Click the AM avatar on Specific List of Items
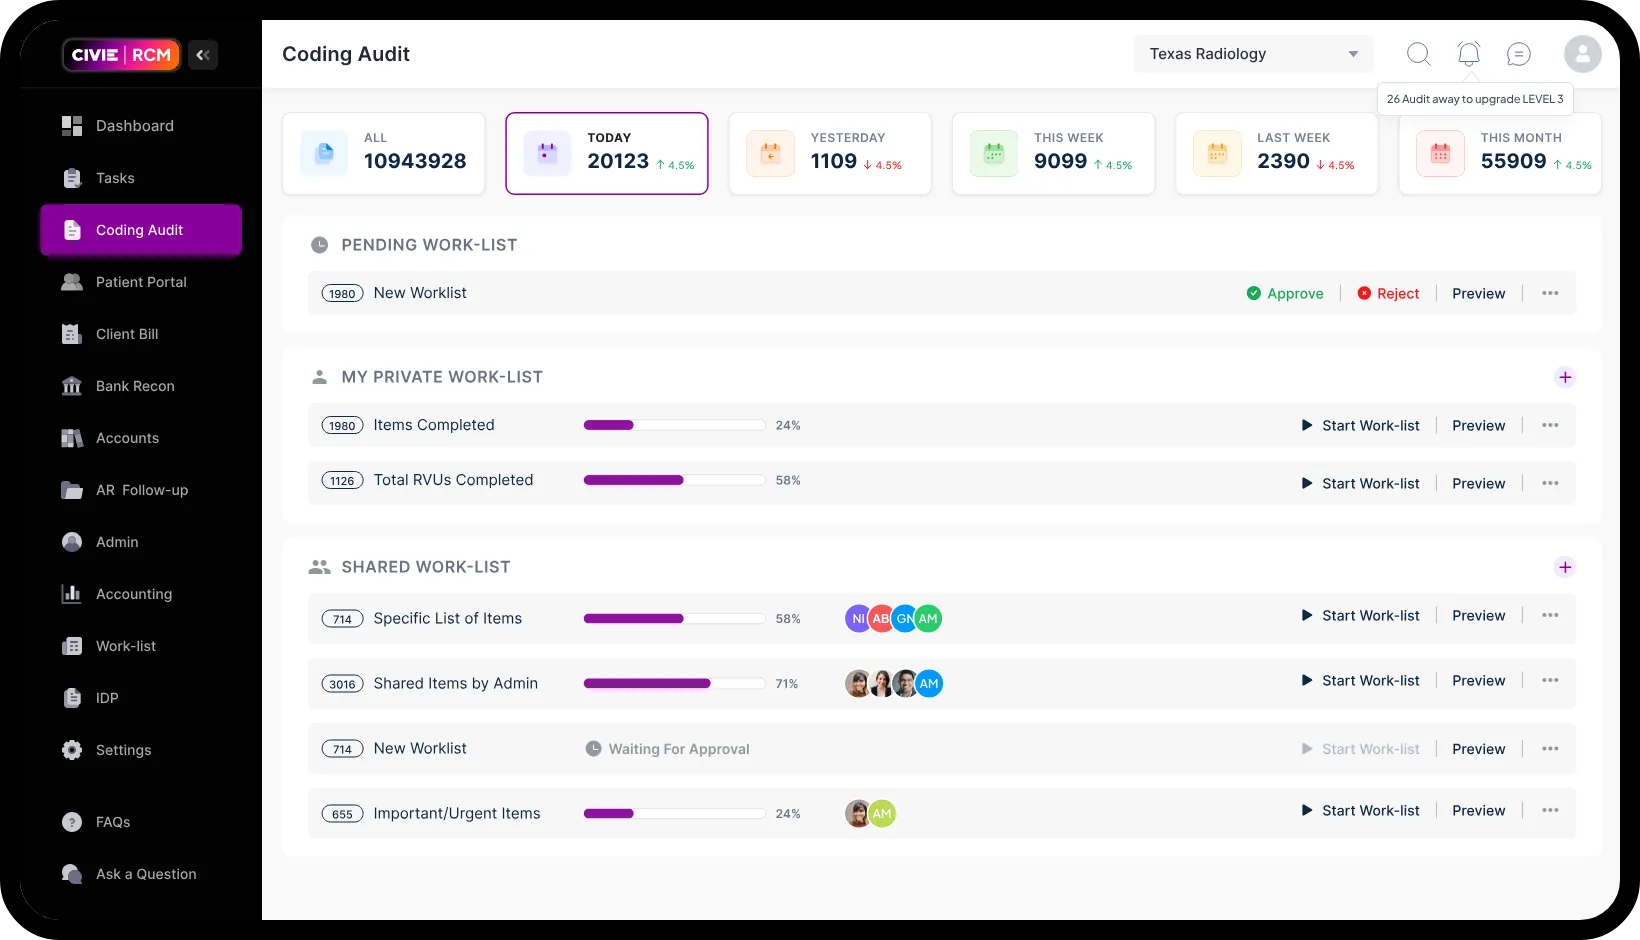 927,618
